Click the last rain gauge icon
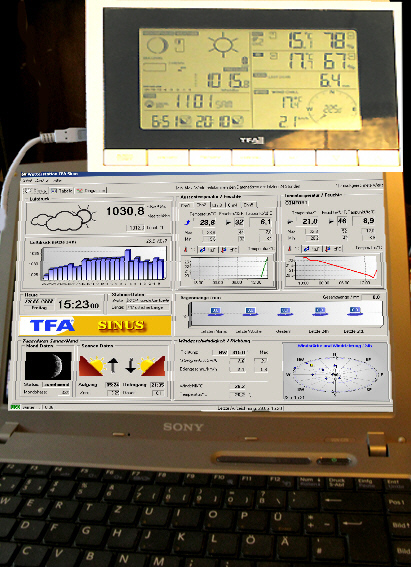 point(355,311)
